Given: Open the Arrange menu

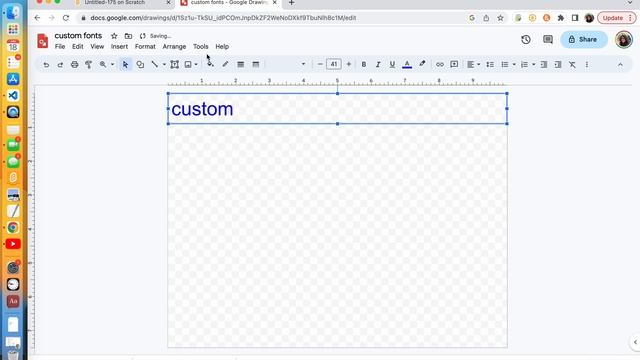Looking at the screenshot, I should [x=174, y=47].
